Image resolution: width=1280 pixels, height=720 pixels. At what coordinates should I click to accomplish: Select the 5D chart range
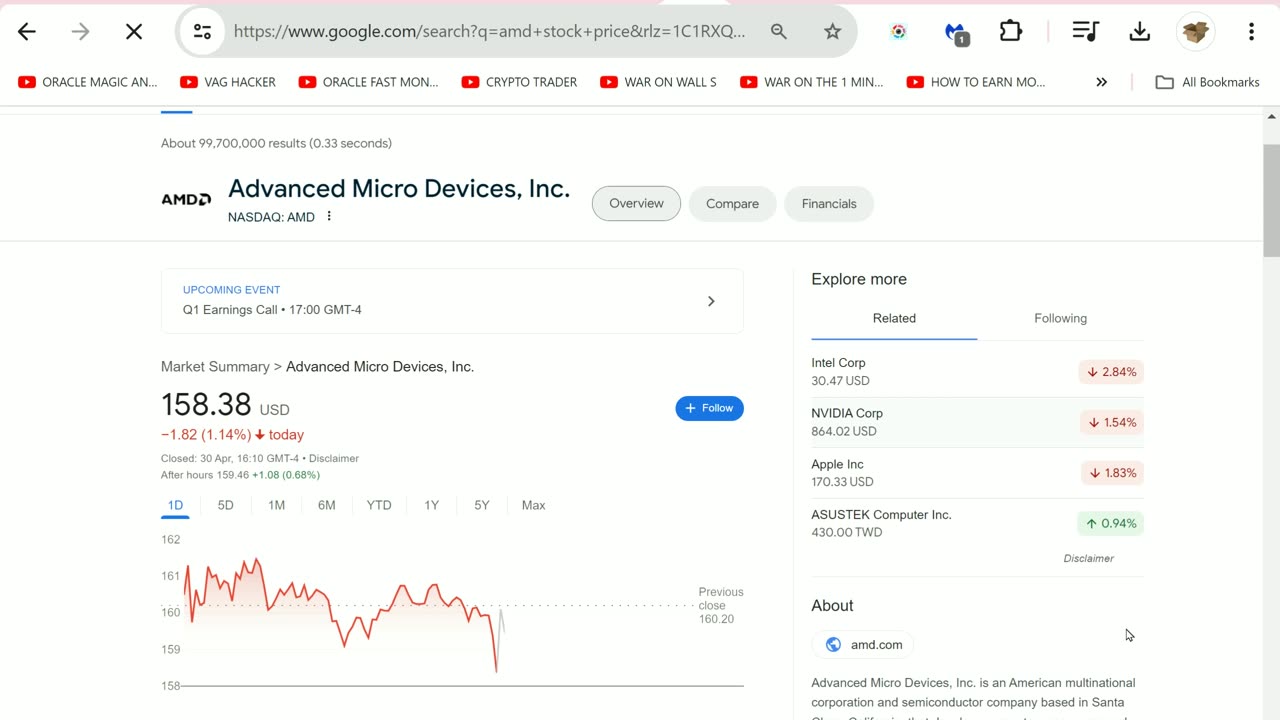tap(226, 505)
